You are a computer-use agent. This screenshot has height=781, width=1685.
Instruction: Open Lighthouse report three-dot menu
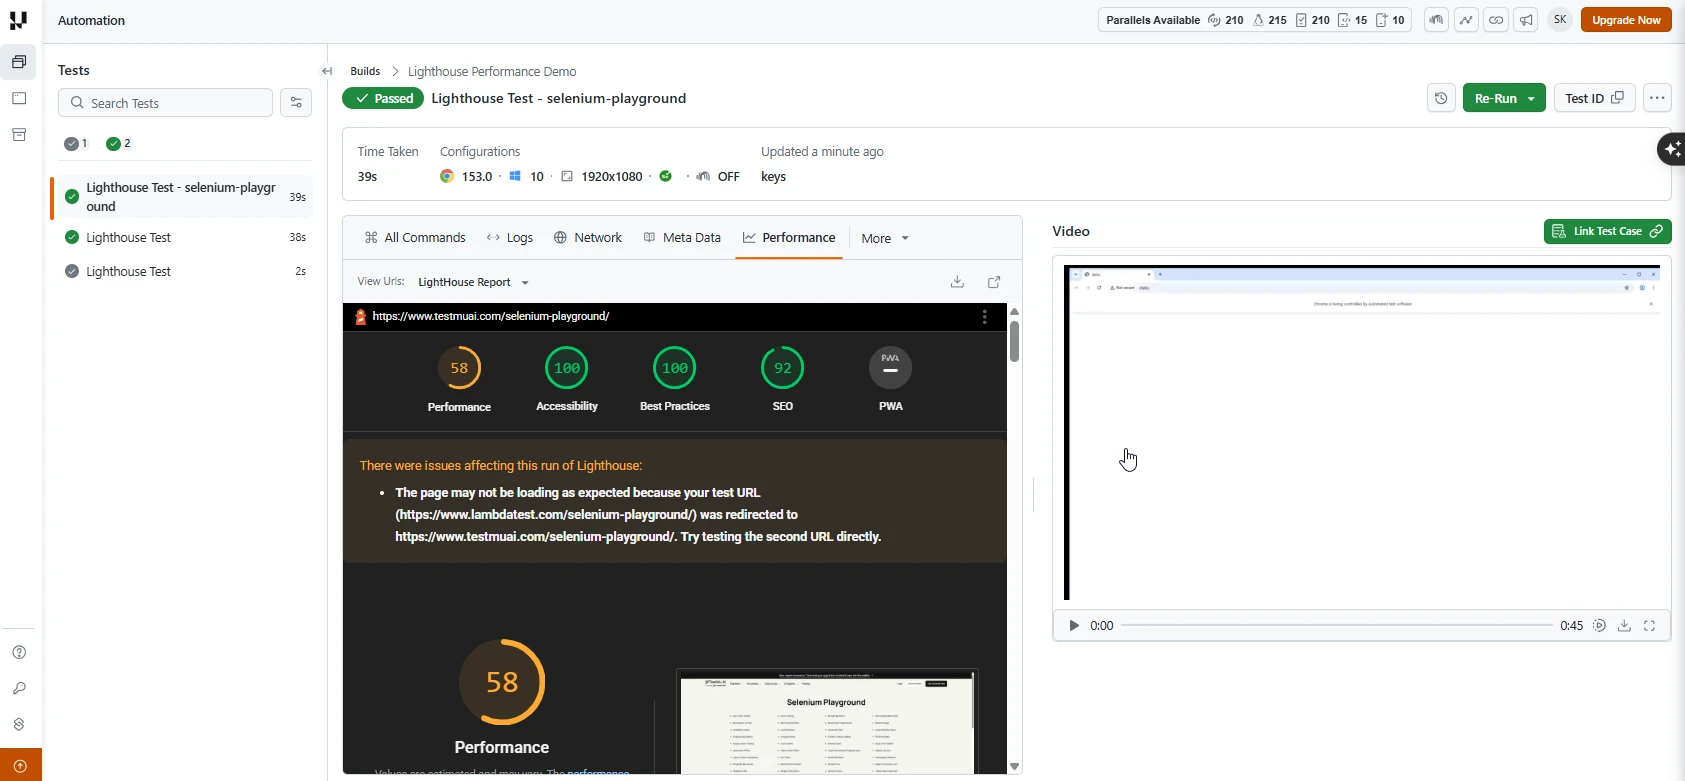985,316
